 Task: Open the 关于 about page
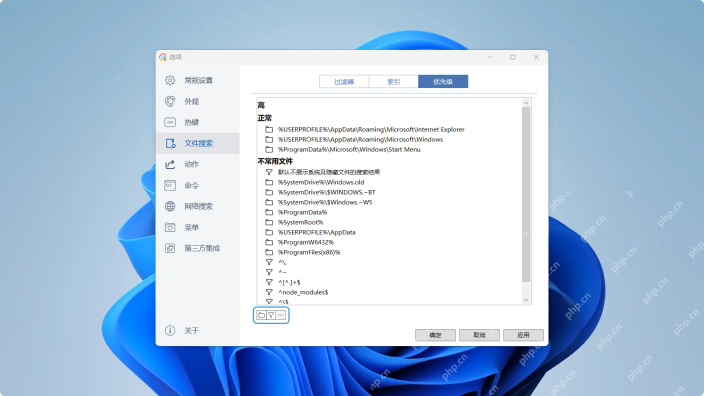[x=198, y=330]
